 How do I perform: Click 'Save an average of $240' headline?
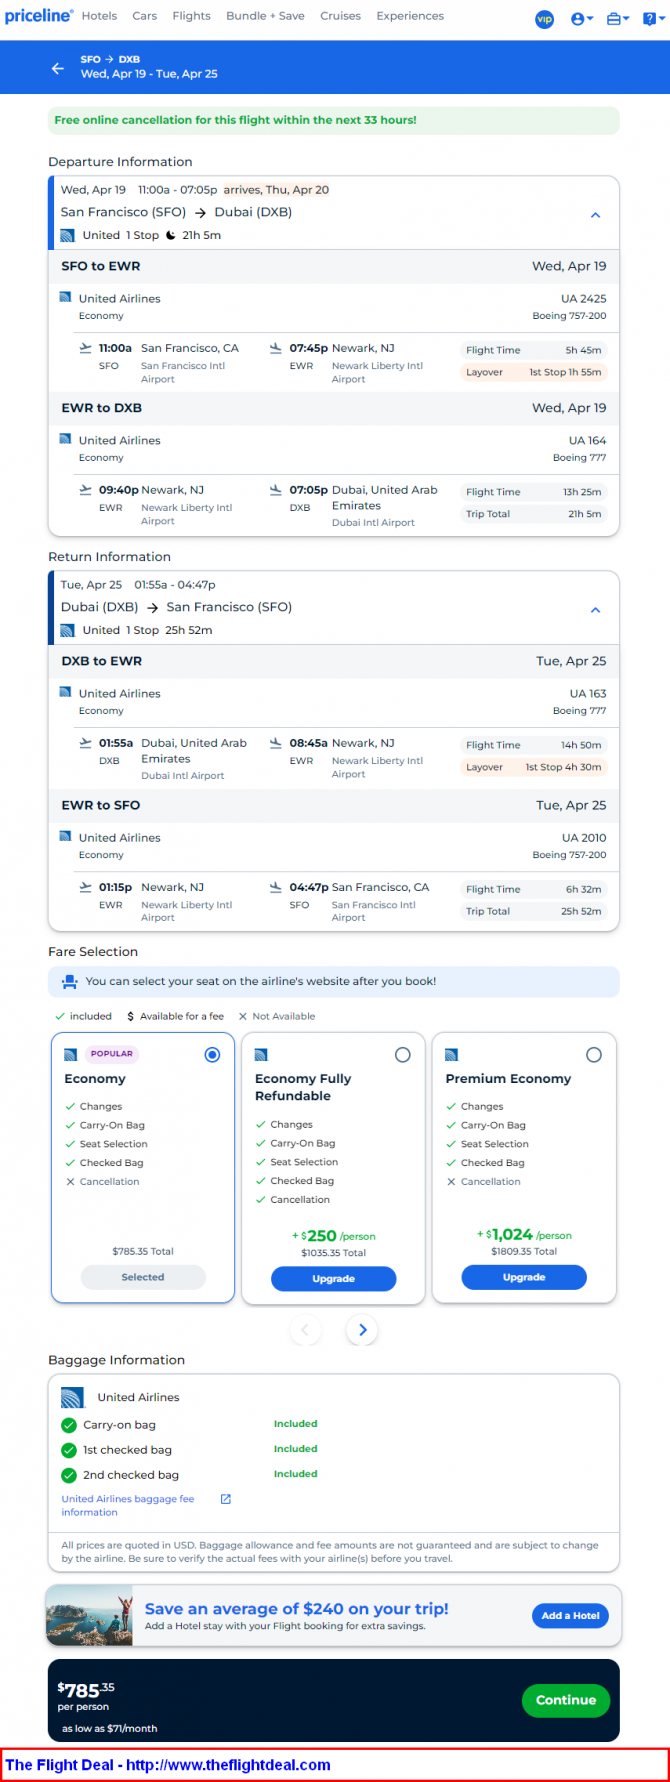click(296, 1609)
